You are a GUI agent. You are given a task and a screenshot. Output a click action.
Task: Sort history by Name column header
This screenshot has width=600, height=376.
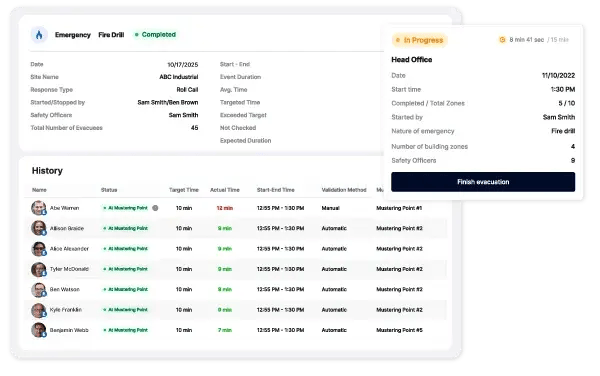pyautogui.click(x=39, y=190)
